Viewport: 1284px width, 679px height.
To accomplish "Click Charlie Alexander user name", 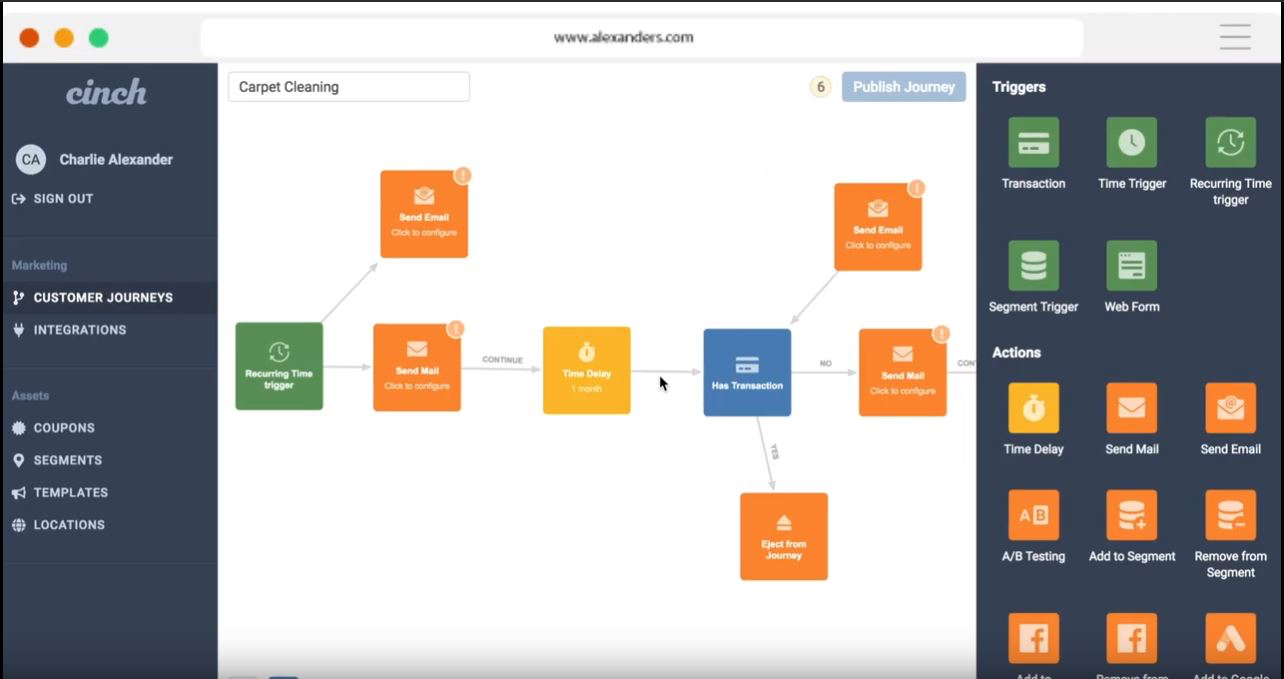I will pyautogui.click(x=116, y=159).
